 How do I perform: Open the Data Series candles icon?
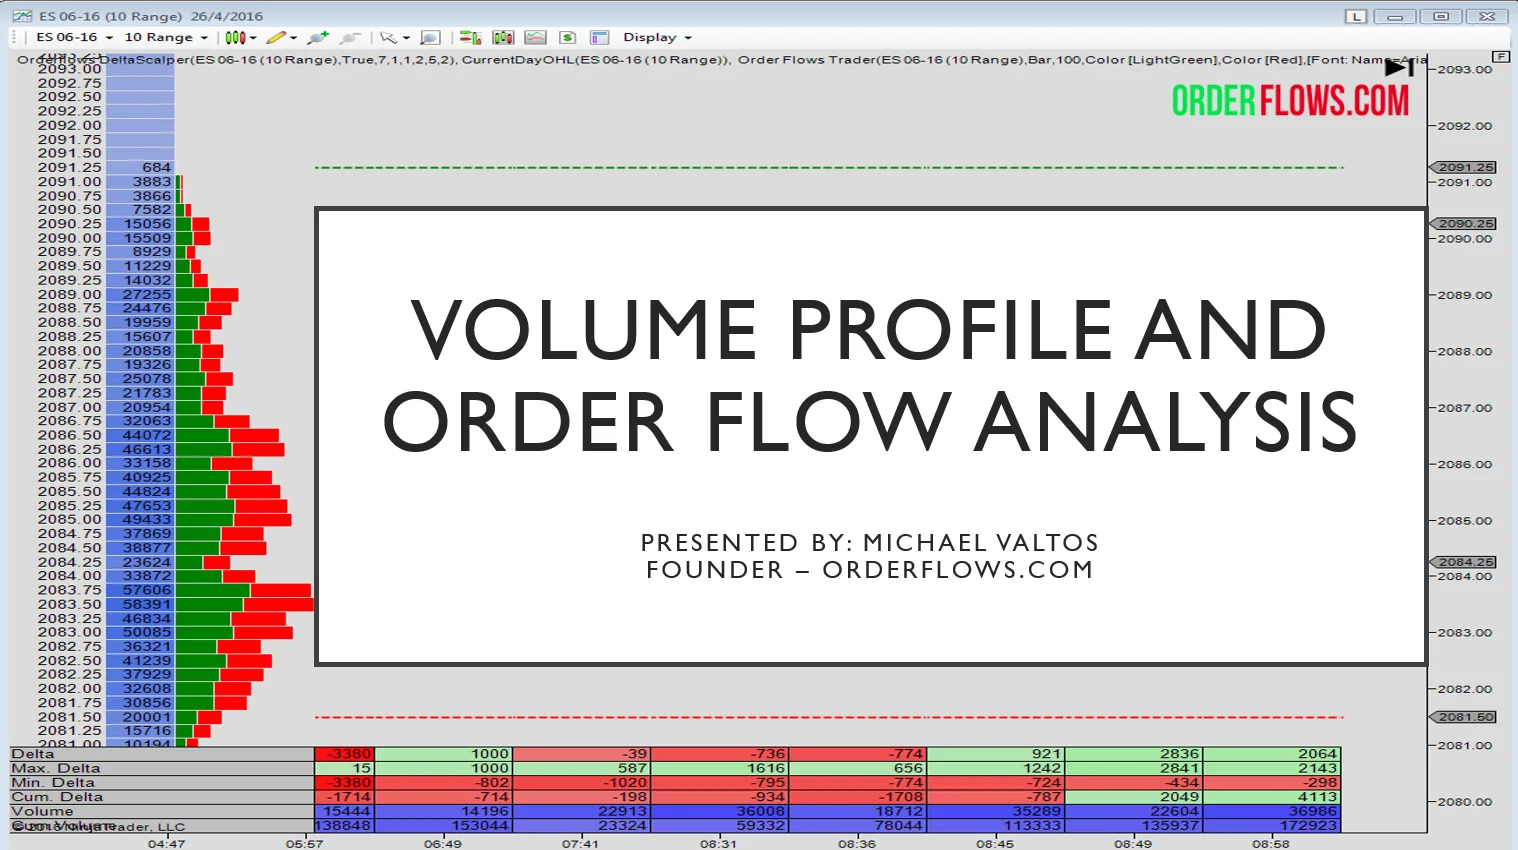tap(503, 38)
